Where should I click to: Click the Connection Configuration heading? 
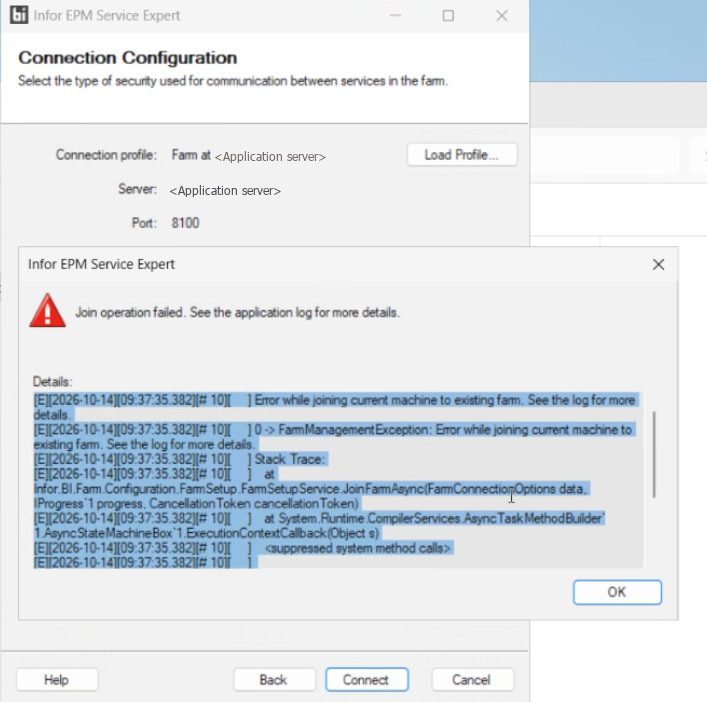click(x=128, y=58)
